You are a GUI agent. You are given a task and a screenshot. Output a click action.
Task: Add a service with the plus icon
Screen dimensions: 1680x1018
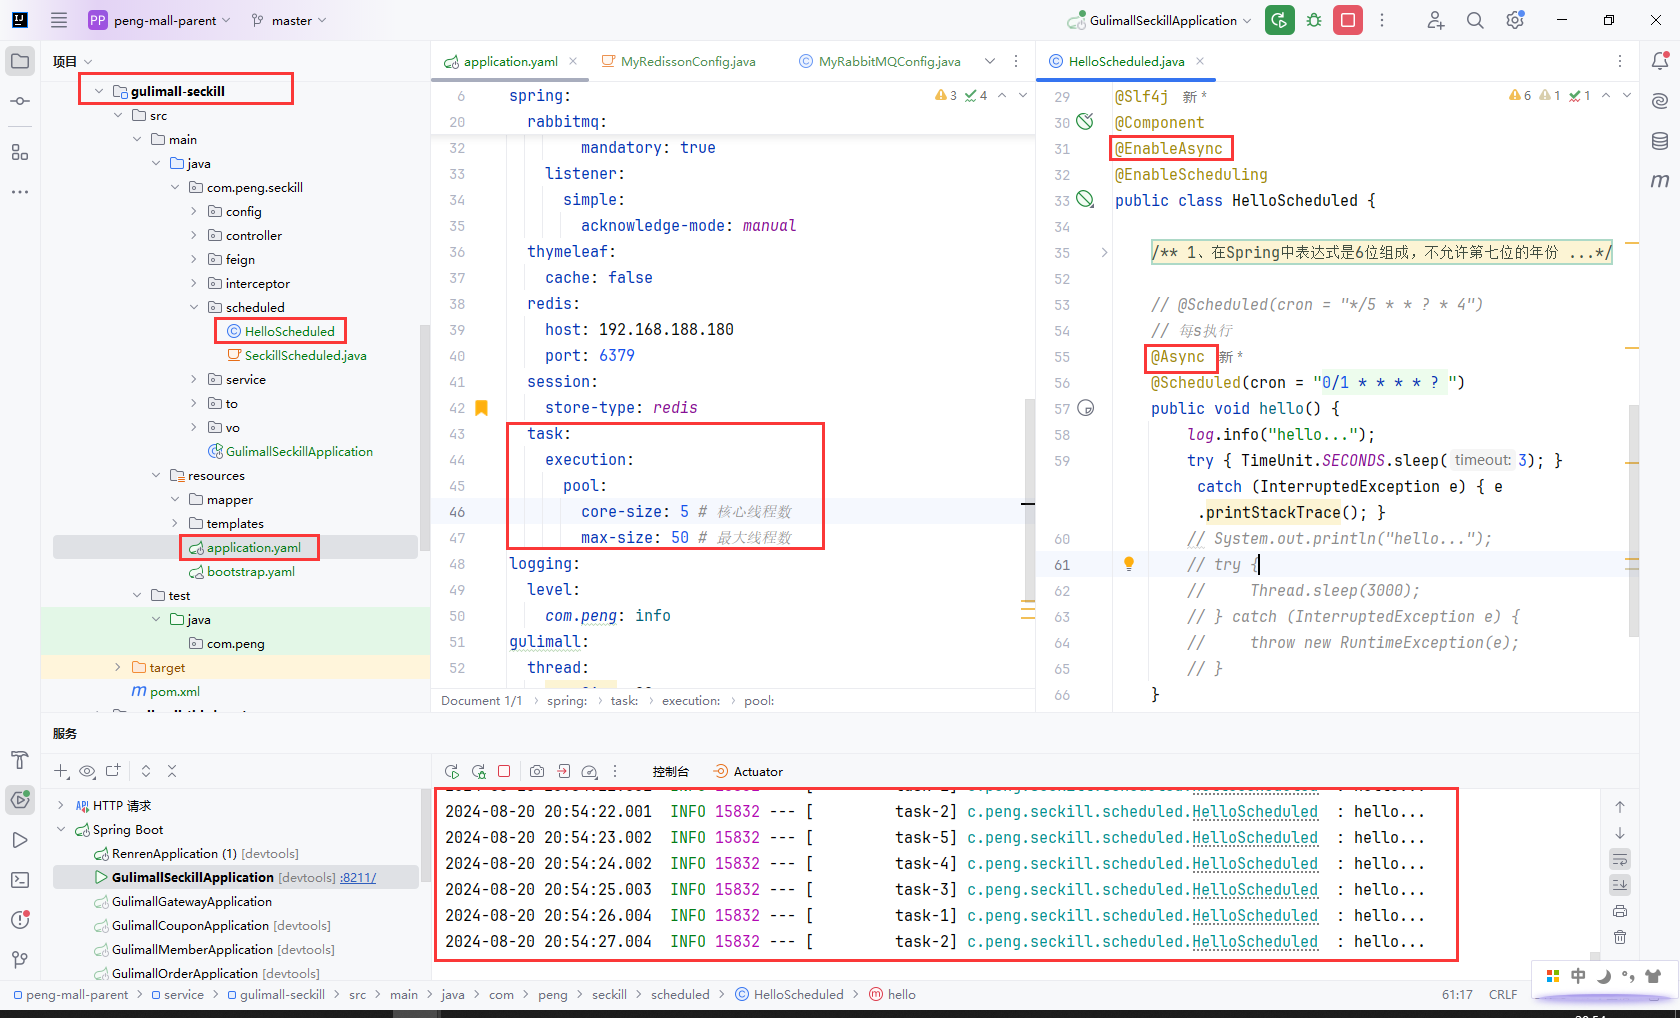coord(61,771)
